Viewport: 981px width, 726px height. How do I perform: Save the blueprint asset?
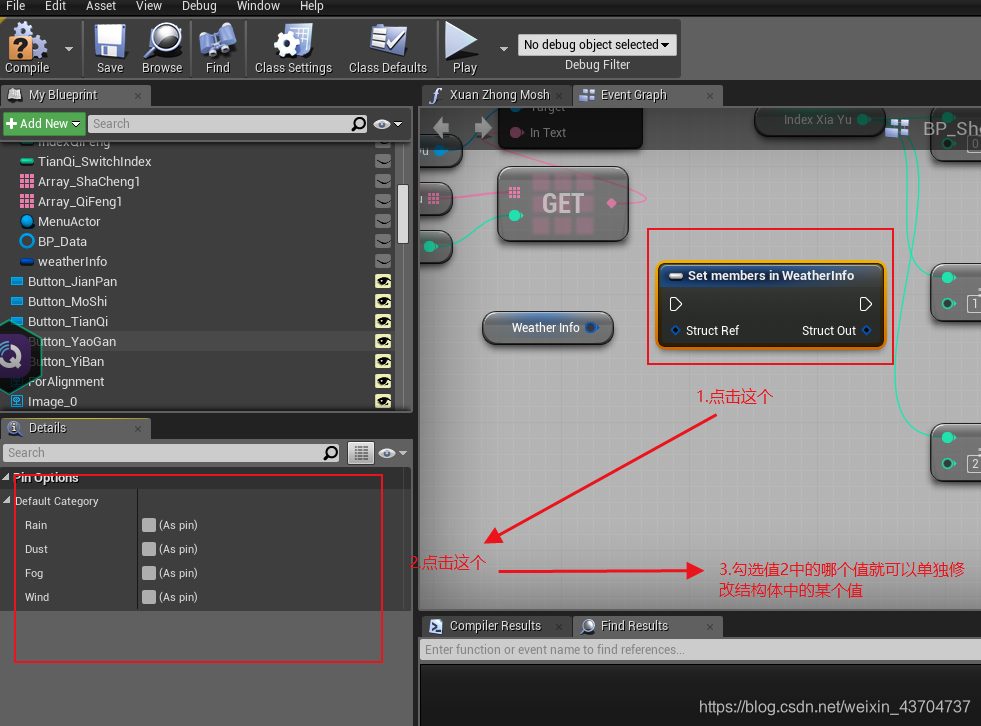pyautogui.click(x=110, y=48)
